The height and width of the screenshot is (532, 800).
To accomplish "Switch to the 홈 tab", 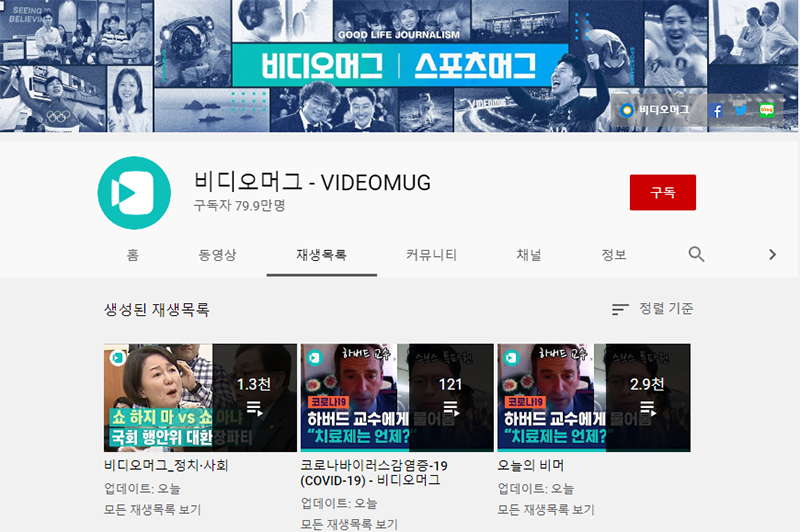I will tap(133, 255).
